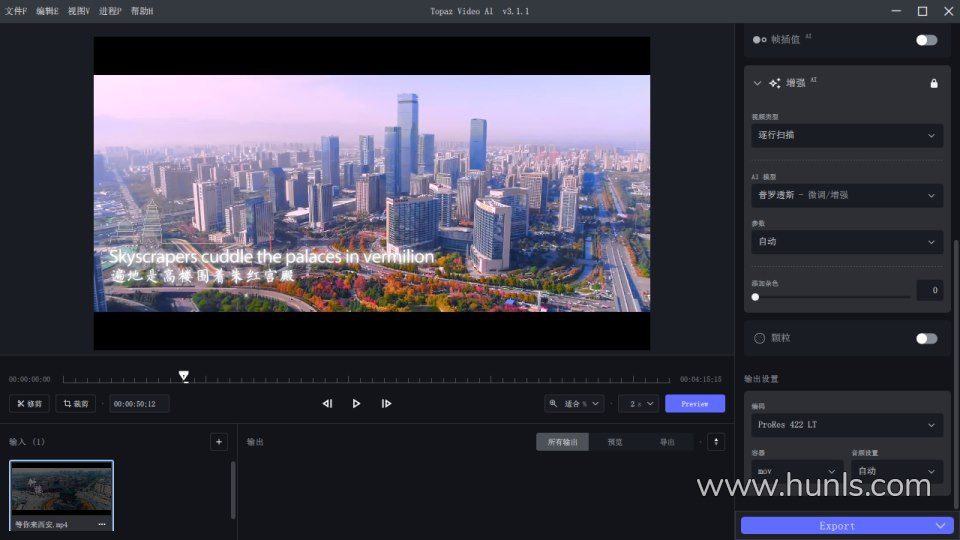Image resolution: width=960 pixels, height=540 pixels.
Task: Open the 普罗透斯 AI model dropdown
Action: pyautogui.click(x=847, y=195)
